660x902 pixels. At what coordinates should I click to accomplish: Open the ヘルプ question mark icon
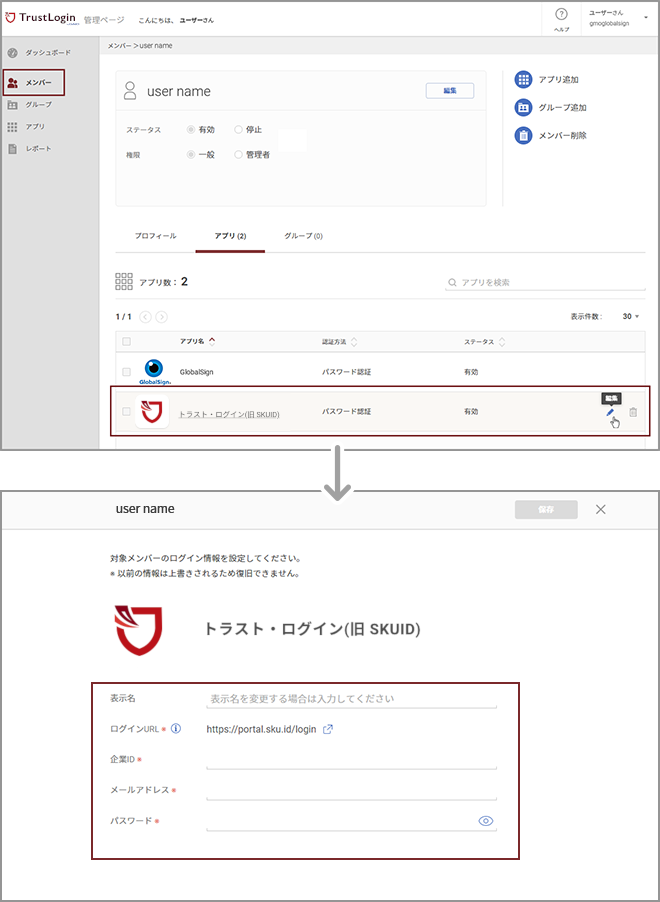(x=562, y=14)
